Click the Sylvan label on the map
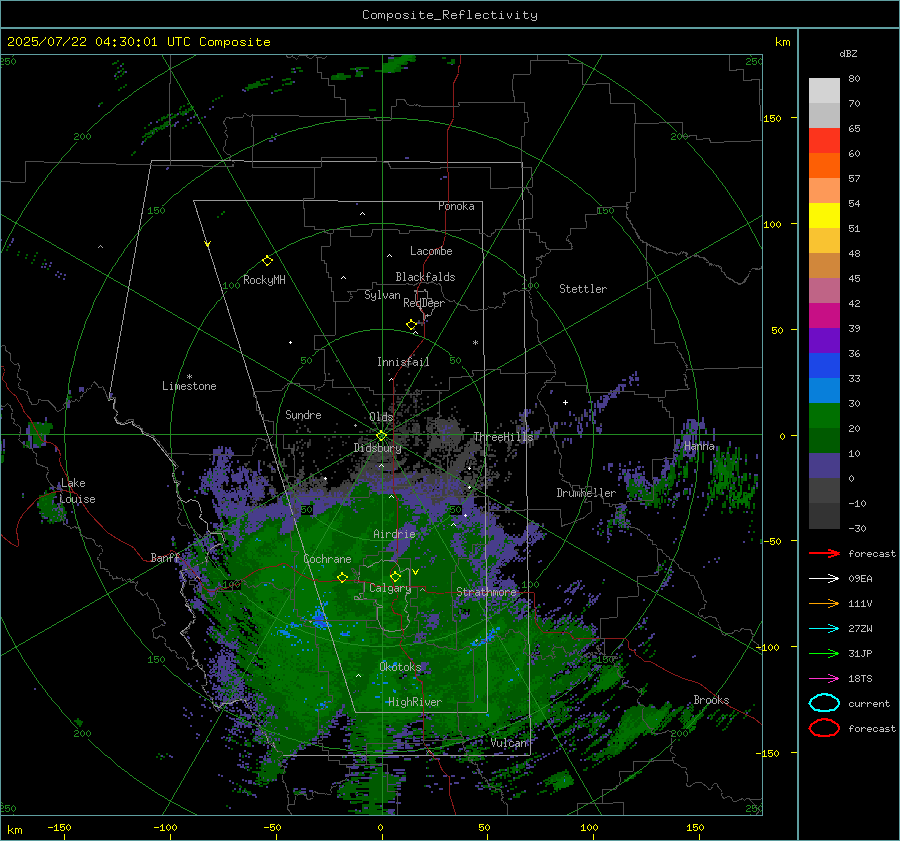This screenshot has height=841, width=900. click(x=382, y=296)
